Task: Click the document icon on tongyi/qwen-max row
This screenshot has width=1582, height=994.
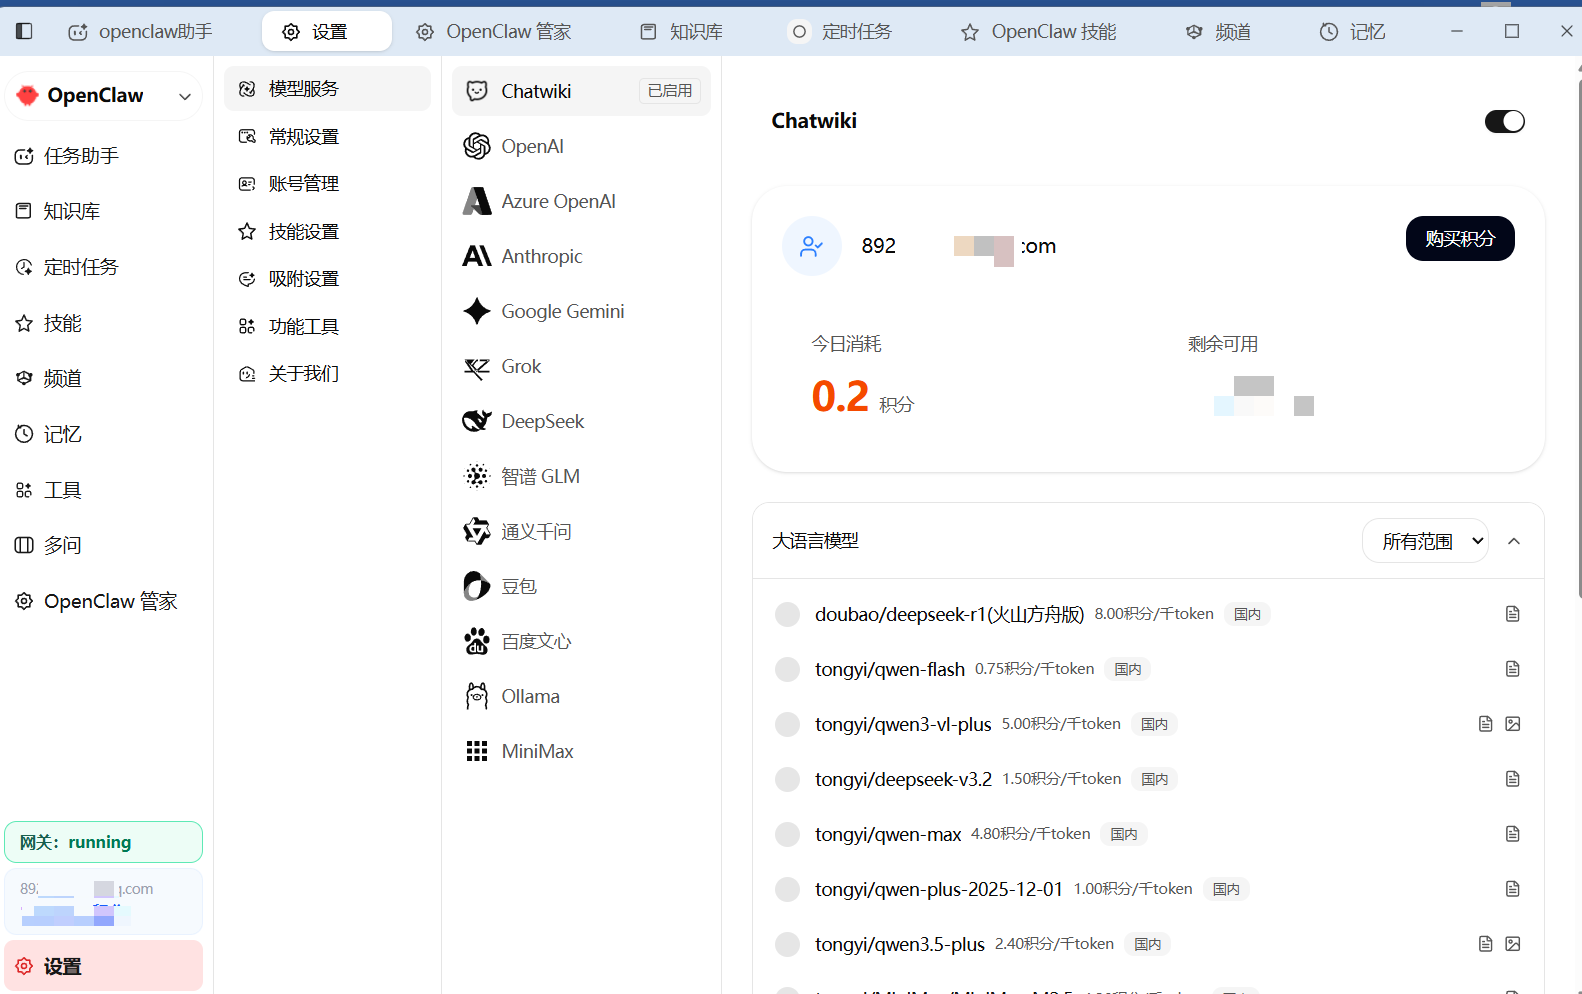Action: coord(1513,834)
